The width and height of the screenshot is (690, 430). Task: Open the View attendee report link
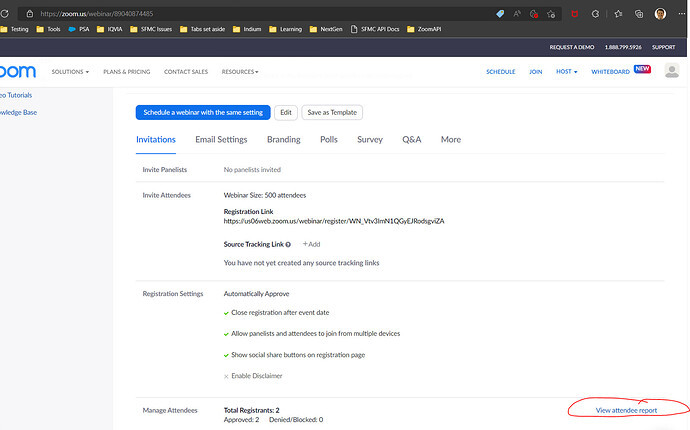click(626, 410)
